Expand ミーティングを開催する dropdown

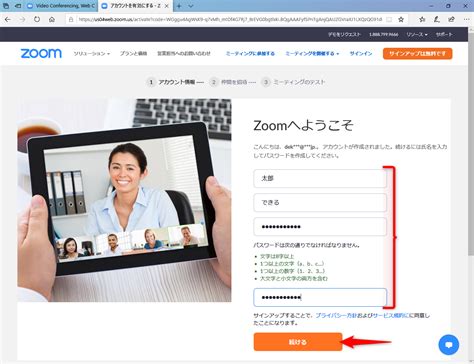(x=312, y=53)
